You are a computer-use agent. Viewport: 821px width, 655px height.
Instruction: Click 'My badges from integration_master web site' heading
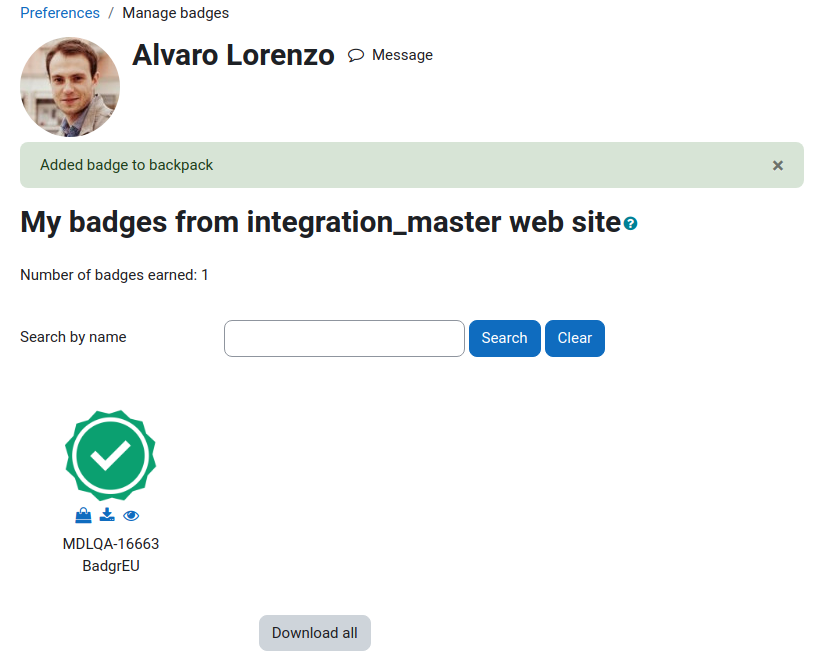pyautogui.click(x=320, y=222)
